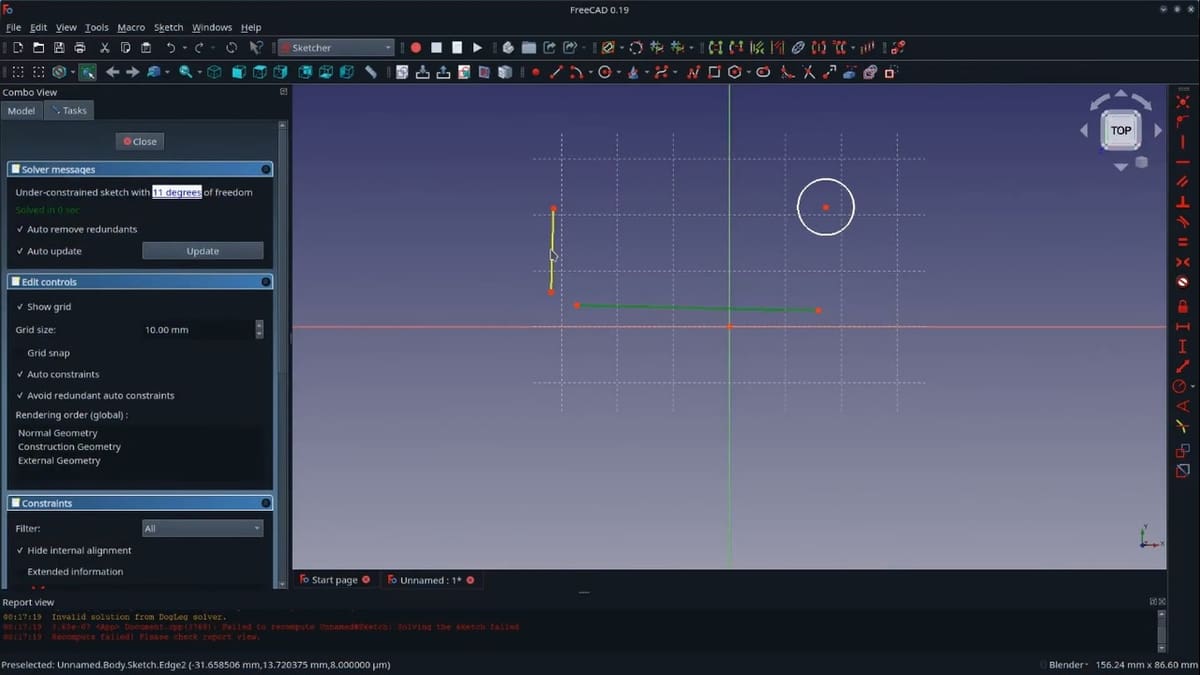Open the undo history dropdown arrow
The width and height of the screenshot is (1200, 675).
(185, 47)
